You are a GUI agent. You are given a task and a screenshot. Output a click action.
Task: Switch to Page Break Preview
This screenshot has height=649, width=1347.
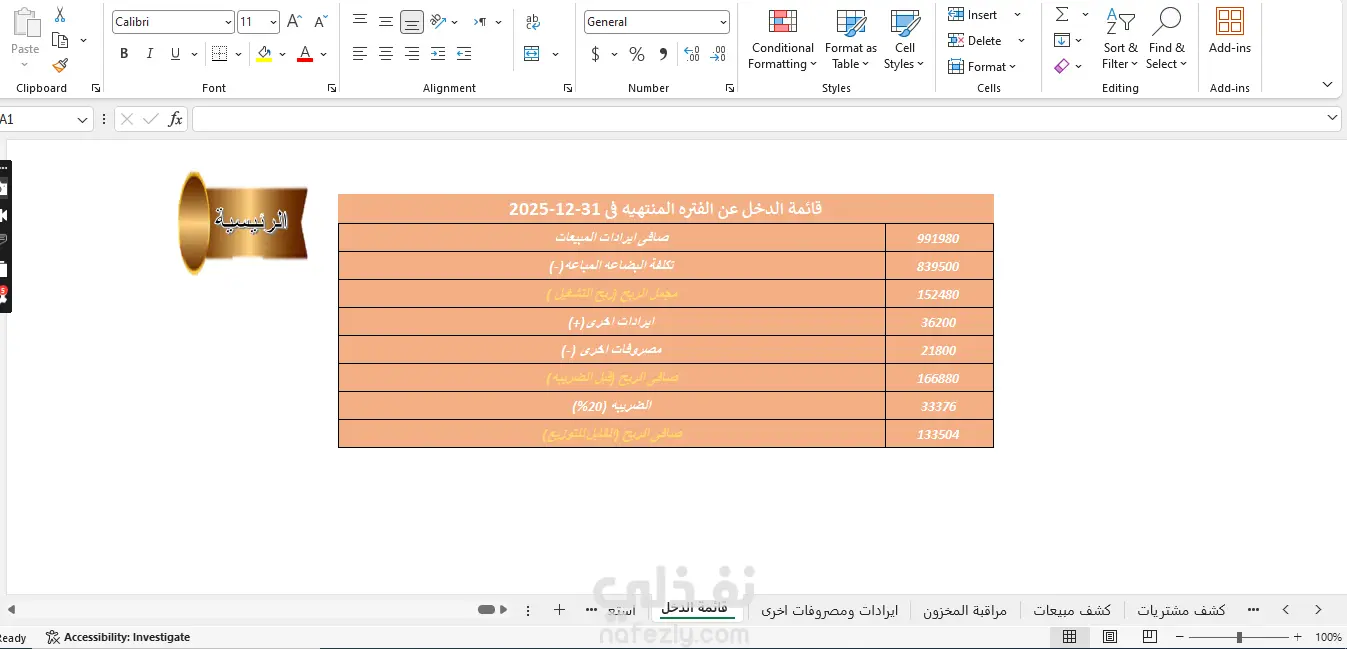coord(1149,637)
